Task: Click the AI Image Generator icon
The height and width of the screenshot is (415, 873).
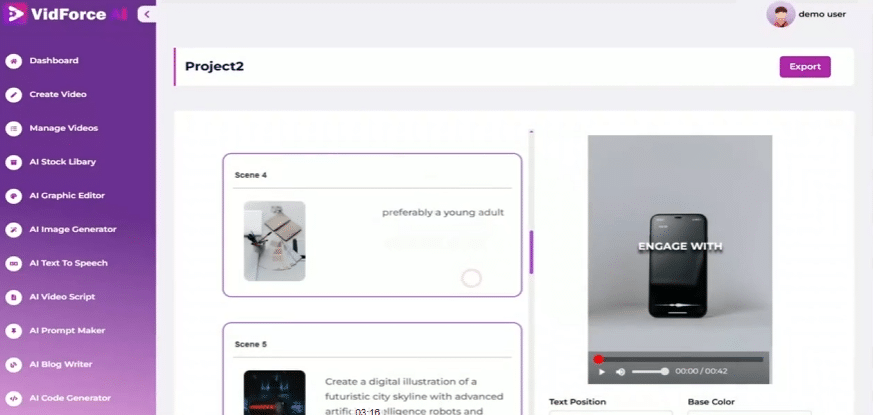Action: pyautogui.click(x=14, y=230)
